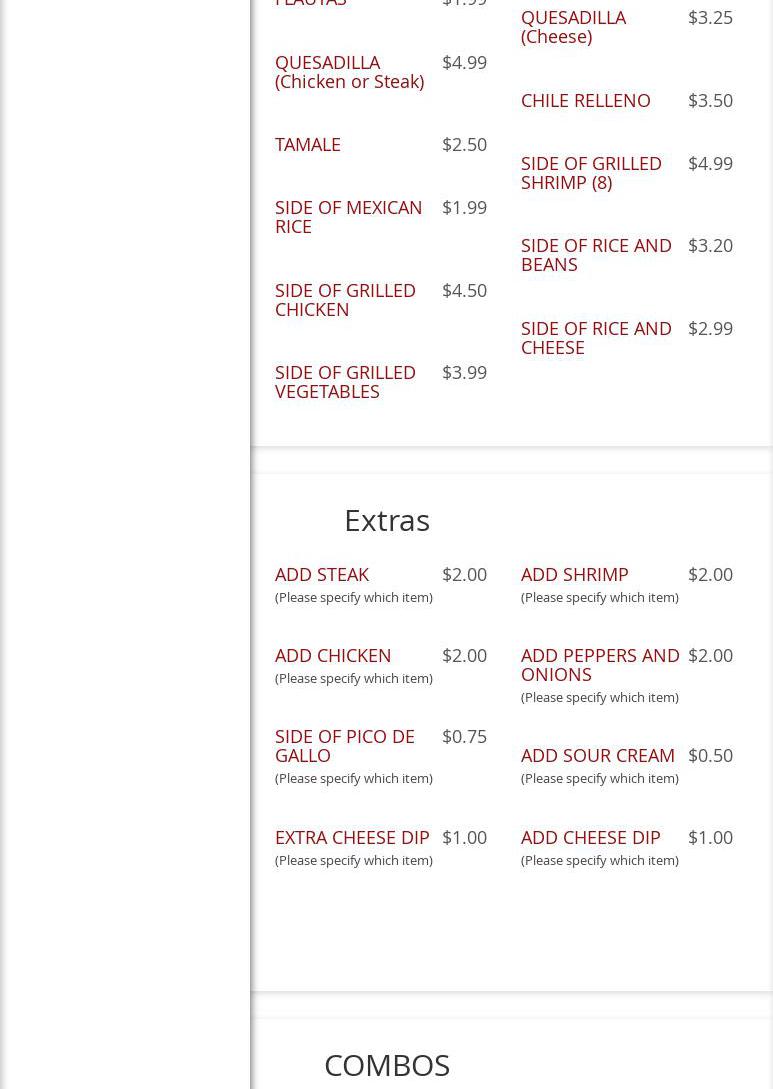
Task: Select the Add Steak extra
Action: point(322,574)
